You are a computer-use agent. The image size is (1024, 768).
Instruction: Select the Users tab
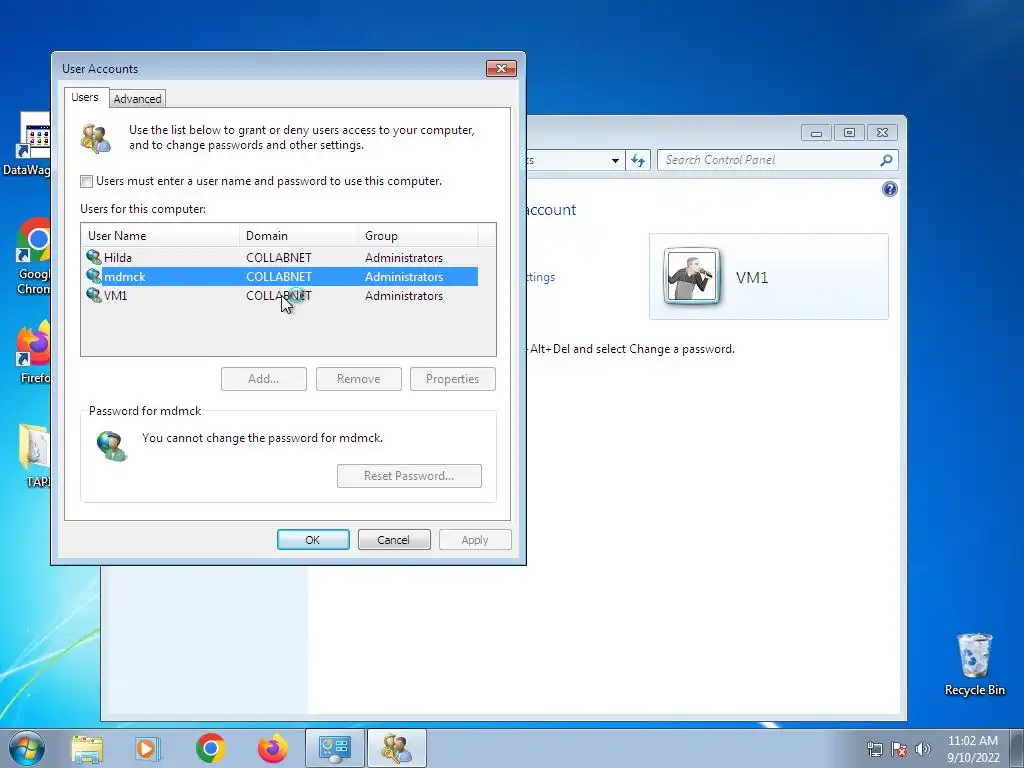pos(85,97)
